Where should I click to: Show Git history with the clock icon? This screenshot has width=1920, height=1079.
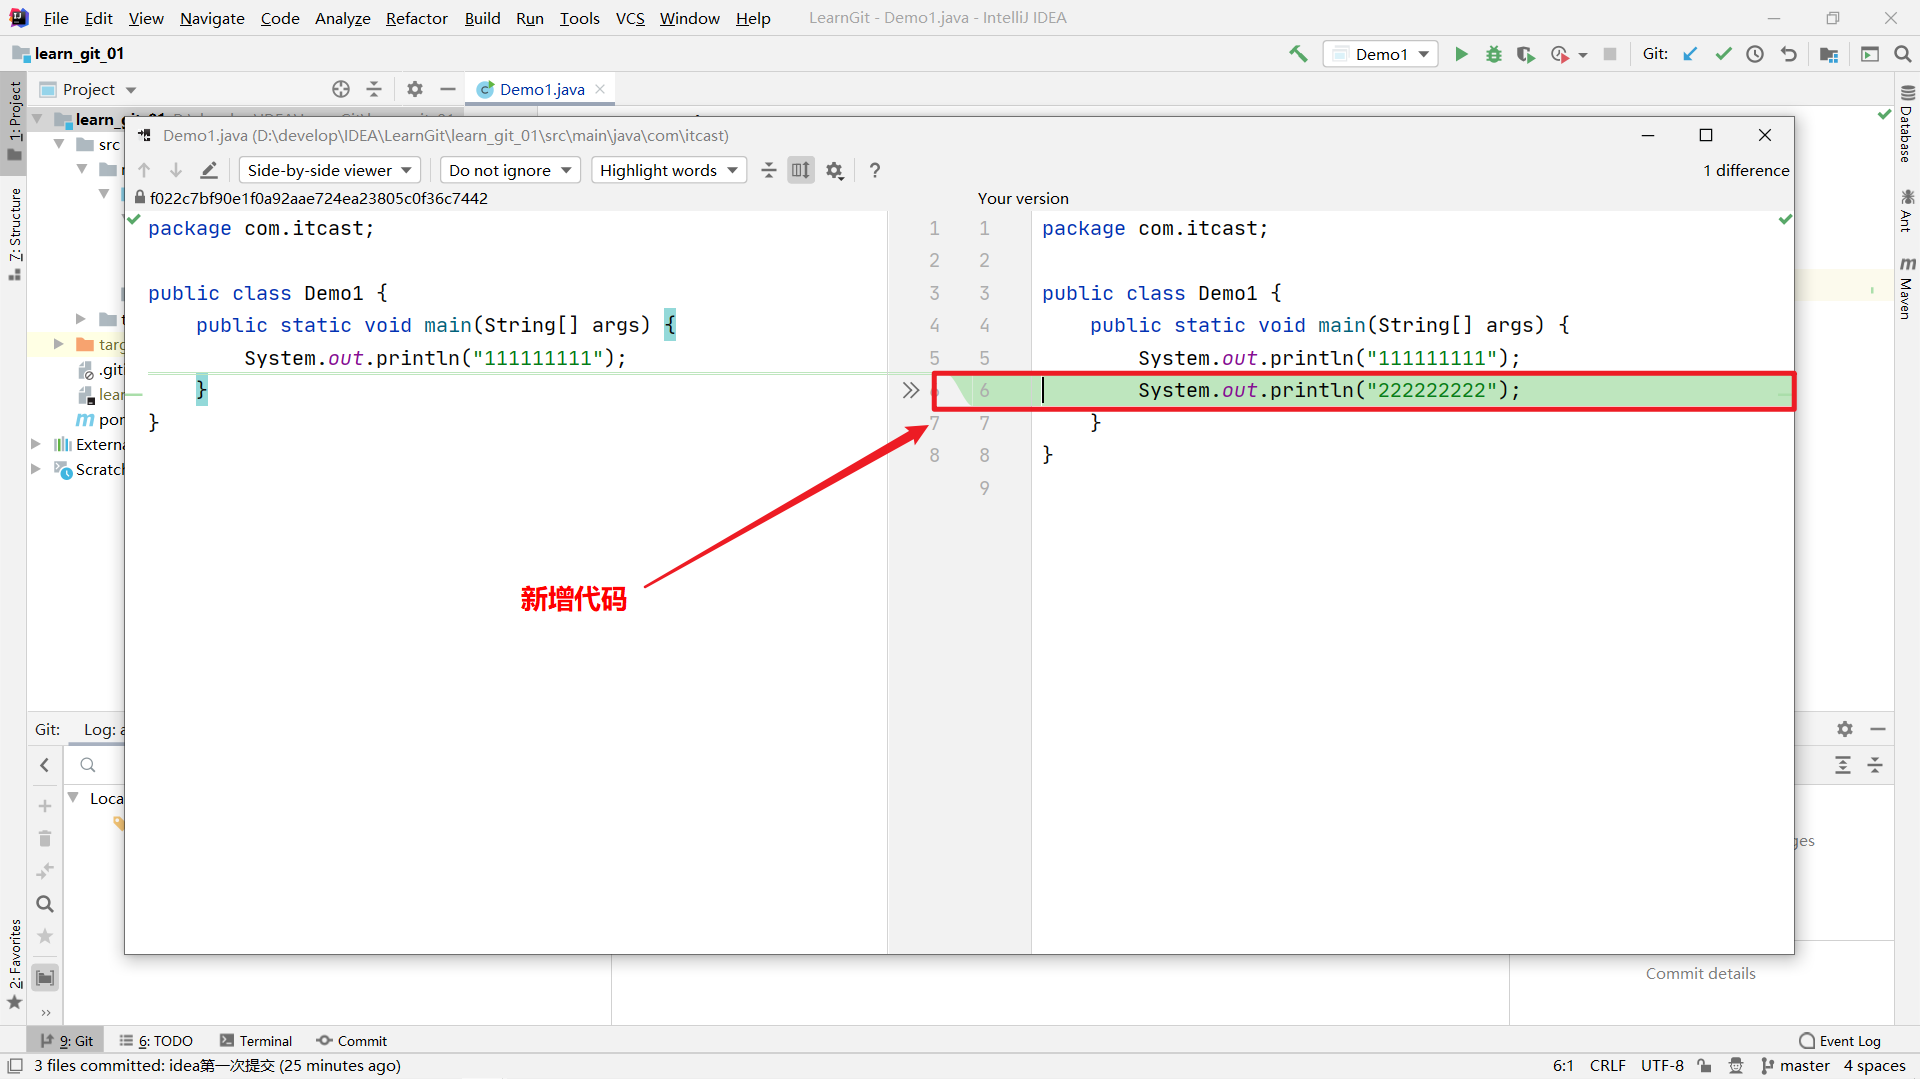[1755, 54]
